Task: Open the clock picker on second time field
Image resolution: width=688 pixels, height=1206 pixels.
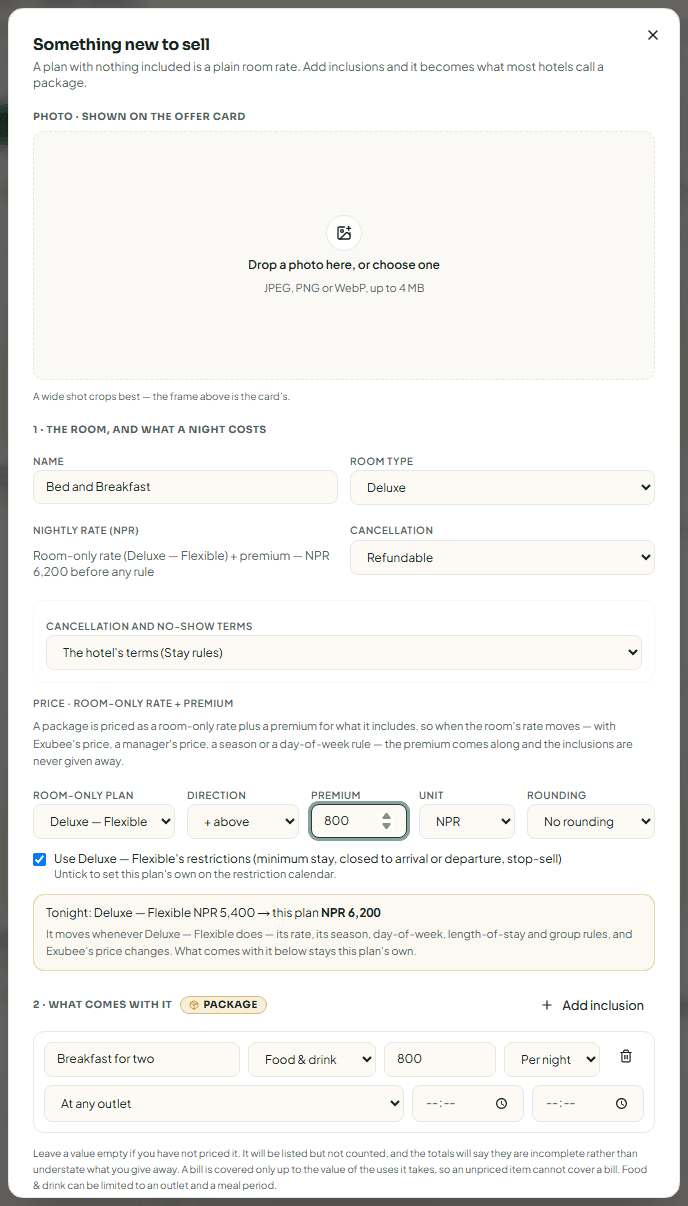Action: tap(622, 1104)
